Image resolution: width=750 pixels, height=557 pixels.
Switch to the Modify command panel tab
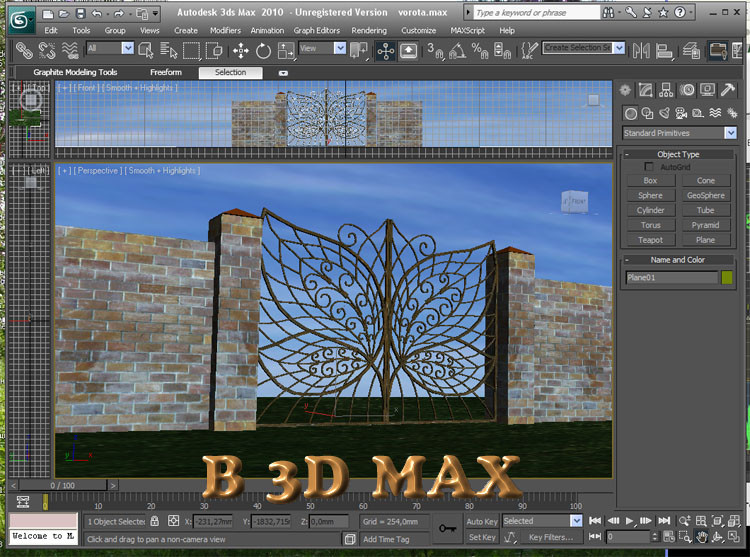point(645,90)
